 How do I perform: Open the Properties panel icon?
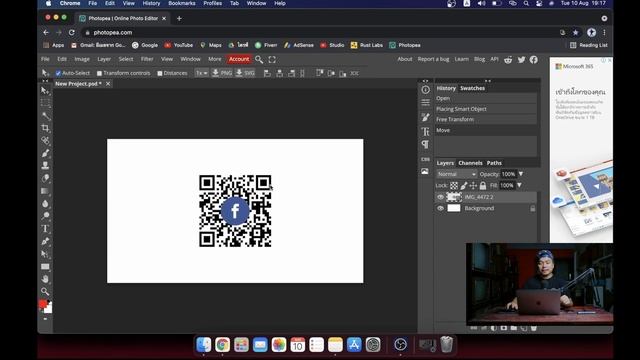(x=425, y=102)
